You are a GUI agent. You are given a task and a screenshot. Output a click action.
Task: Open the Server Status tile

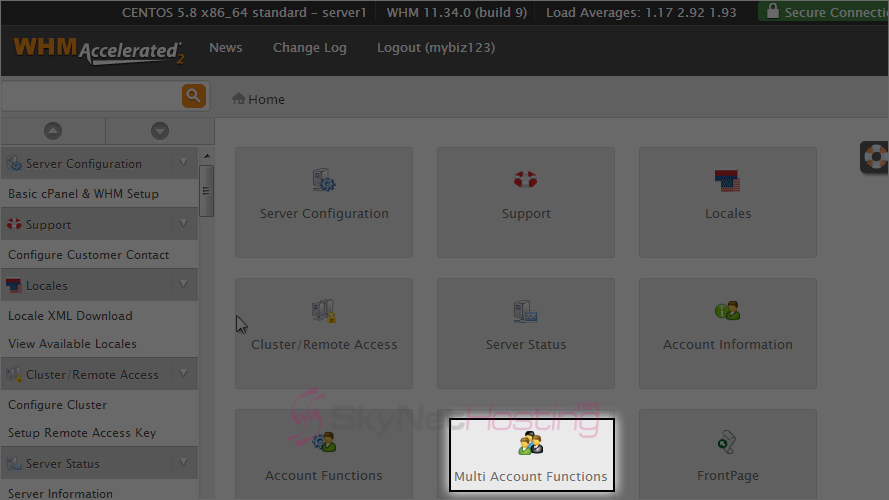pos(526,333)
